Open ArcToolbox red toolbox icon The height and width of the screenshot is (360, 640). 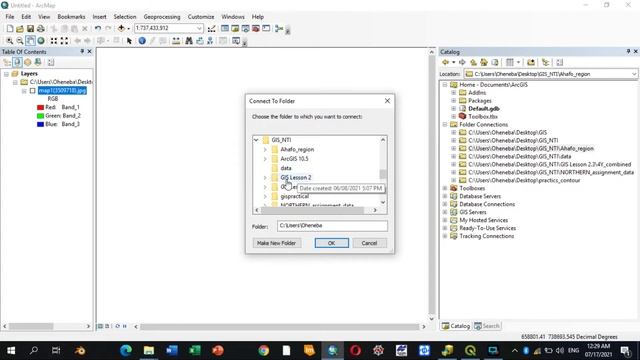256,29
